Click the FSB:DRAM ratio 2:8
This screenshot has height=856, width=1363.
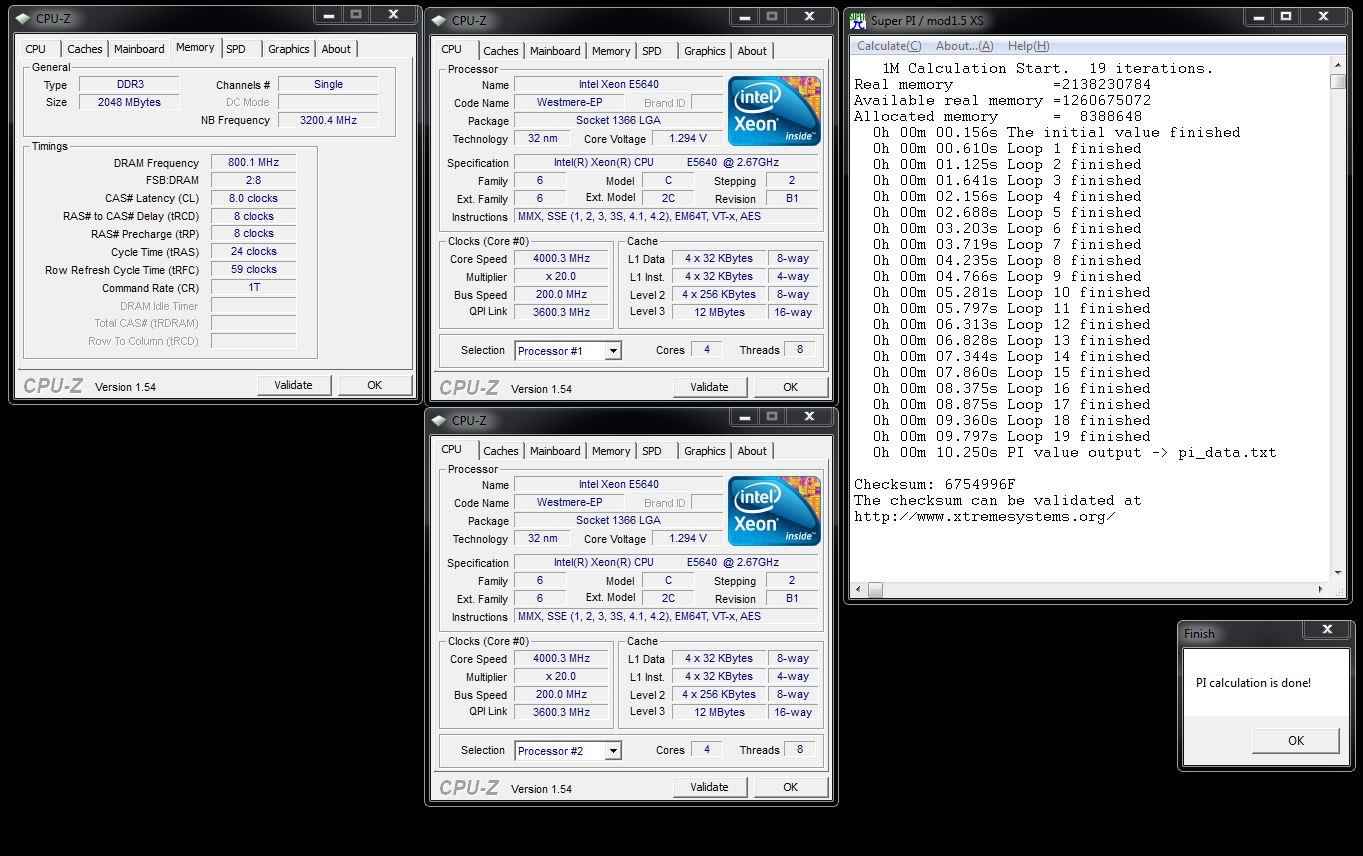(253, 181)
